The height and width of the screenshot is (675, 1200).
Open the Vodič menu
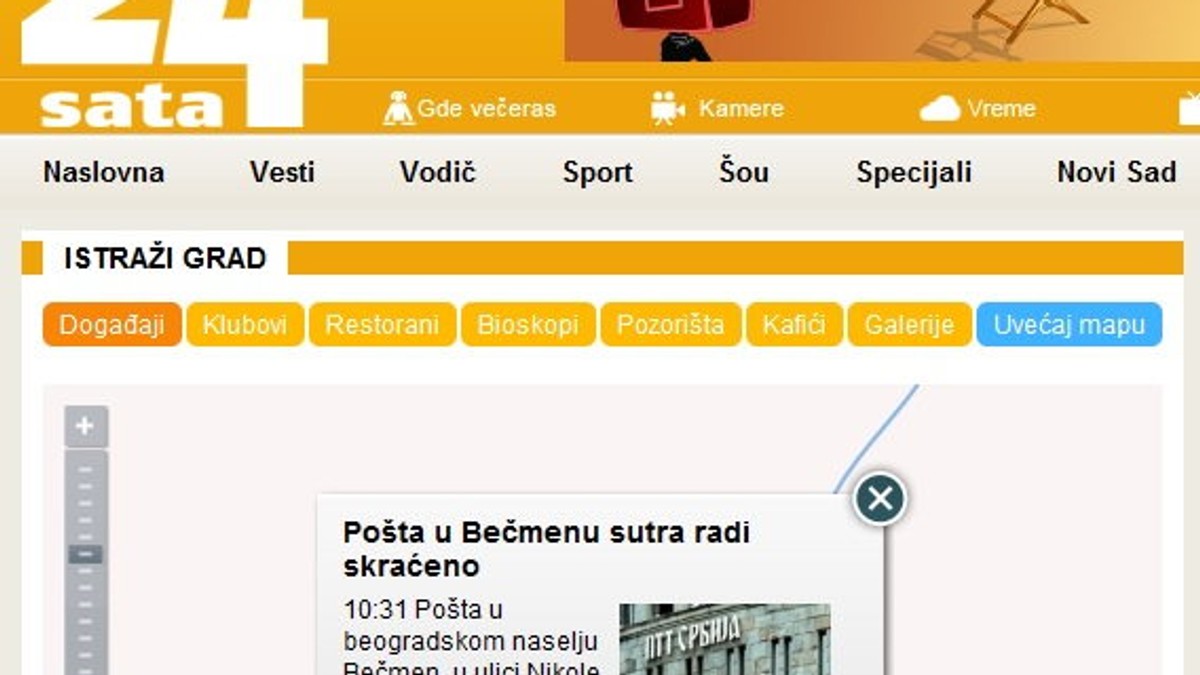pyautogui.click(x=437, y=172)
